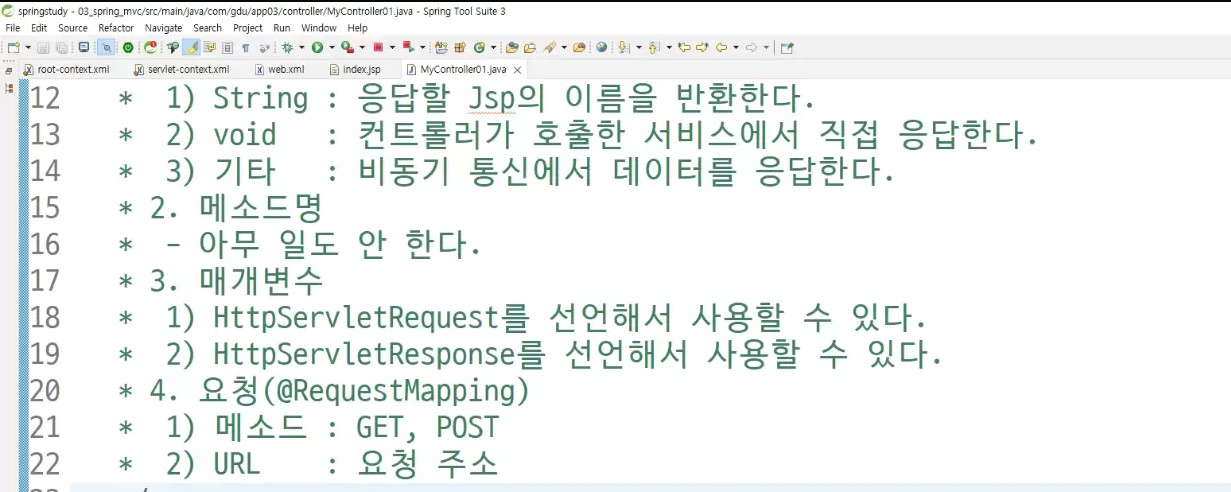
Task: Switch to index.jsp editor tab
Action: click(x=353, y=70)
